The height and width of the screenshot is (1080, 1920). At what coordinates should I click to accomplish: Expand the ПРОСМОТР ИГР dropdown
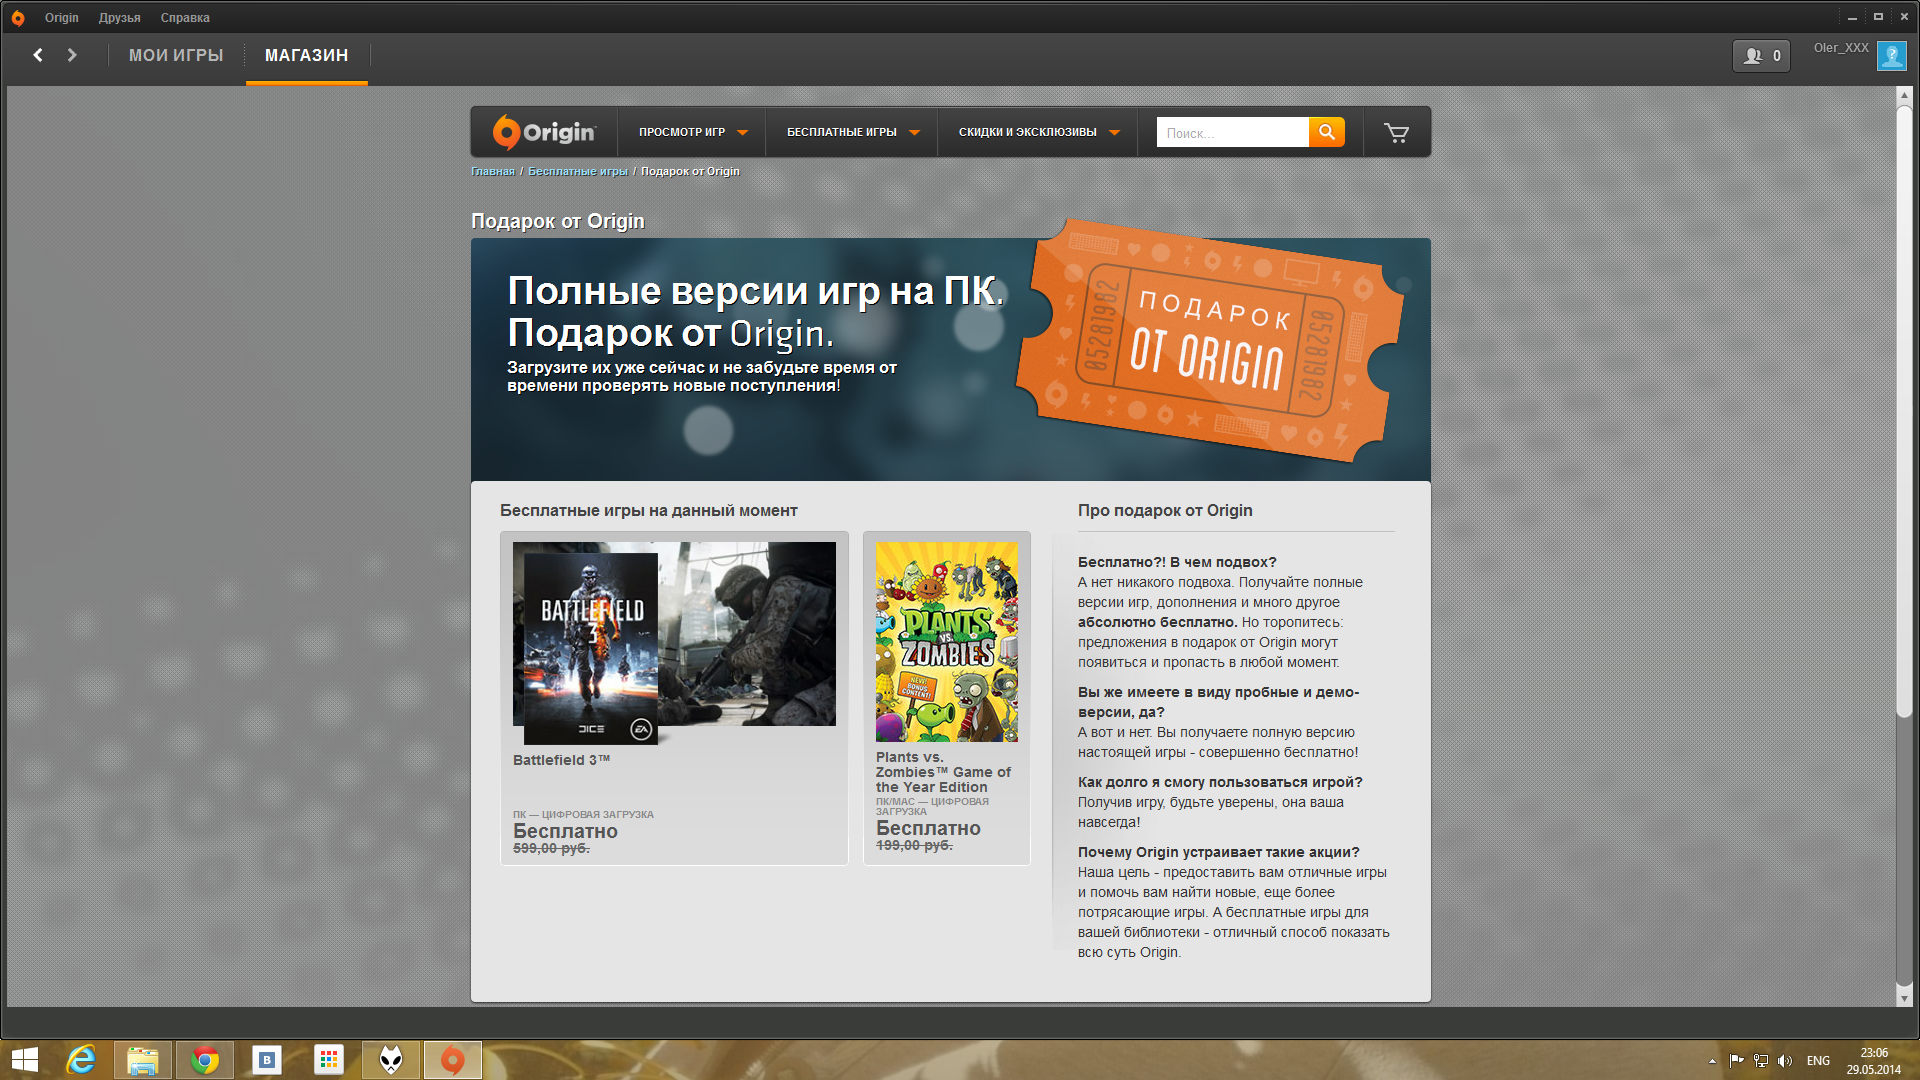click(x=693, y=132)
